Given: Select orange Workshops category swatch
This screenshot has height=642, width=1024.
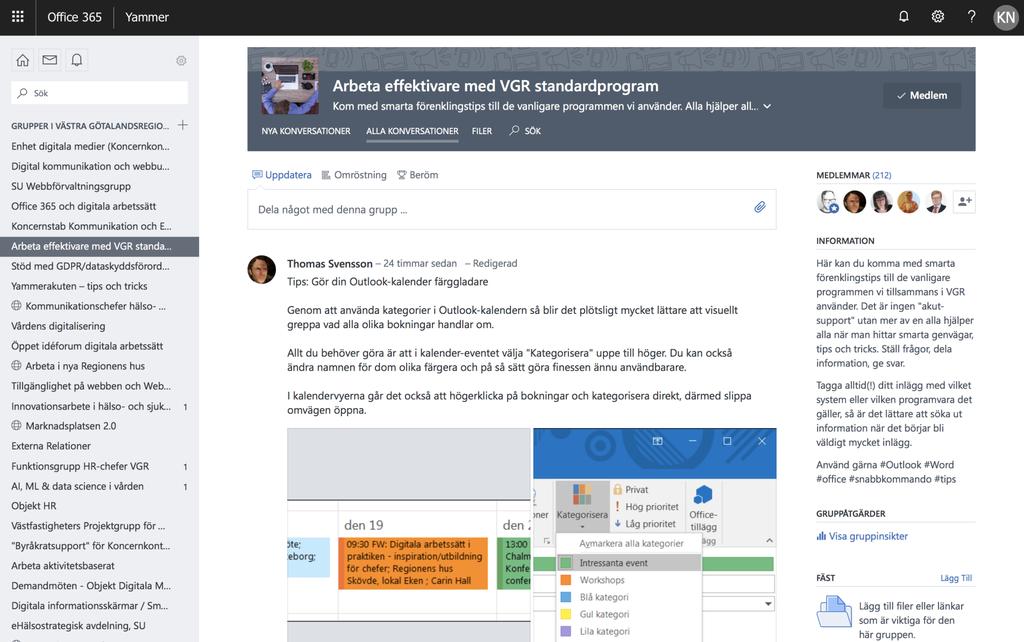Looking at the screenshot, I should (566, 580).
